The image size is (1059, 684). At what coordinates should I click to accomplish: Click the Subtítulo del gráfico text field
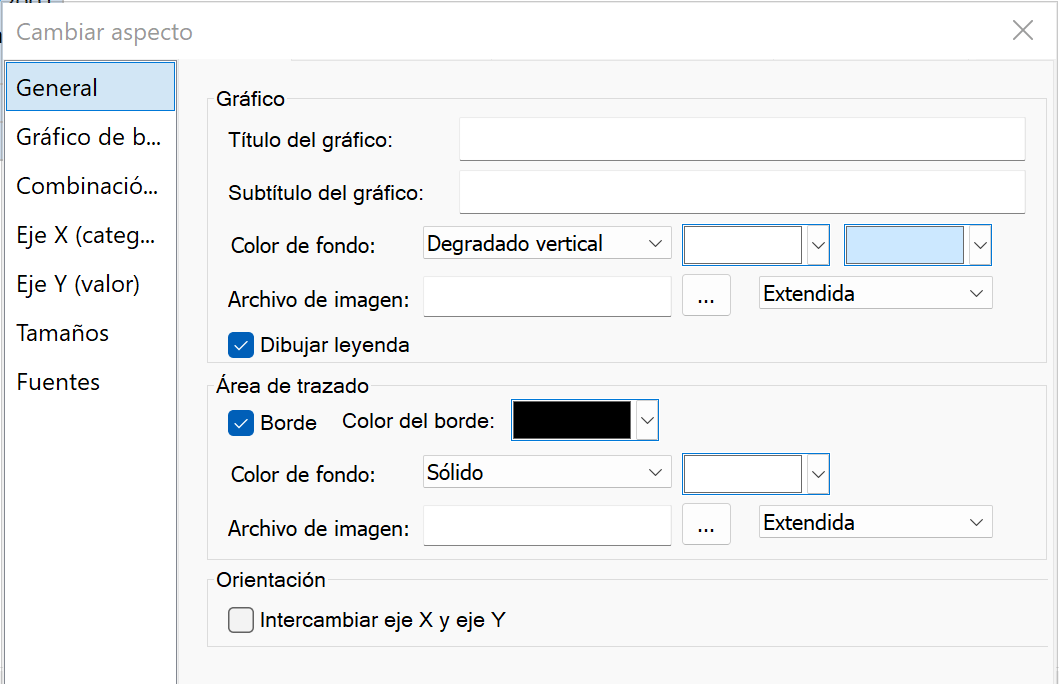742,192
